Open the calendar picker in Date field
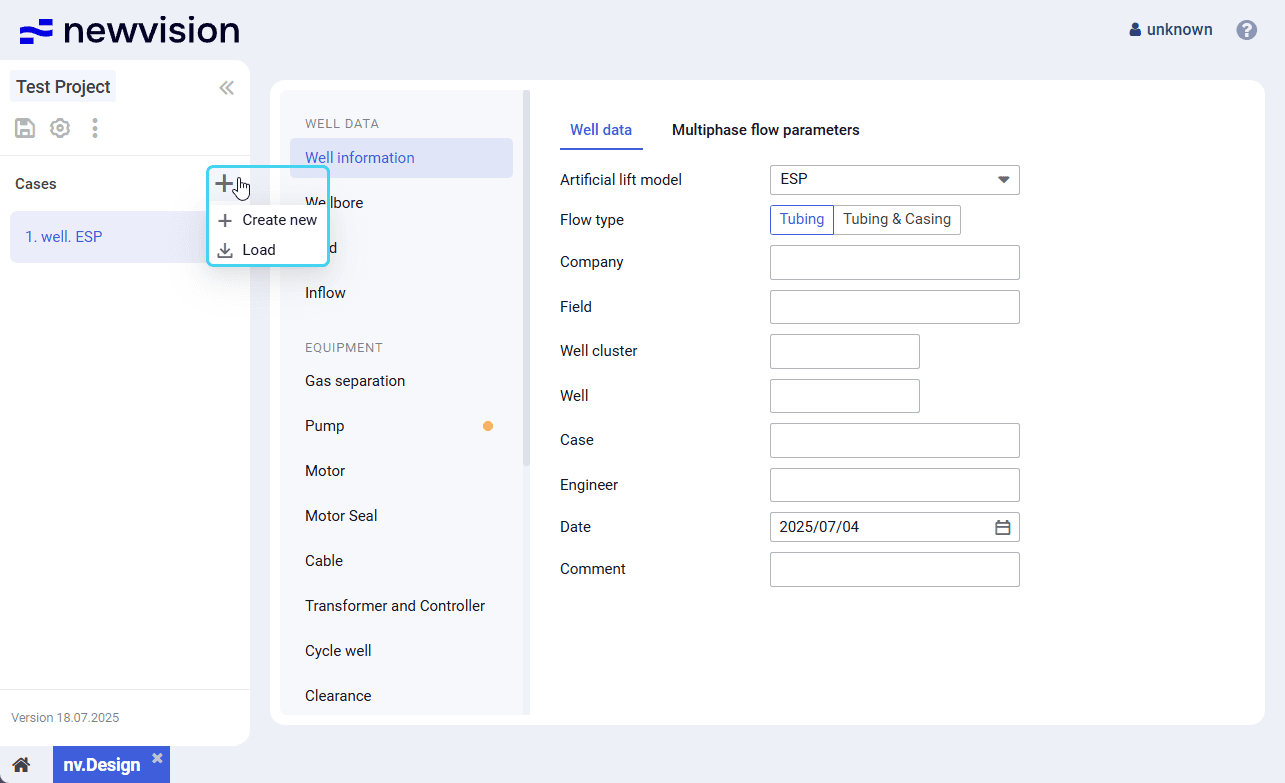 [x=1002, y=527]
